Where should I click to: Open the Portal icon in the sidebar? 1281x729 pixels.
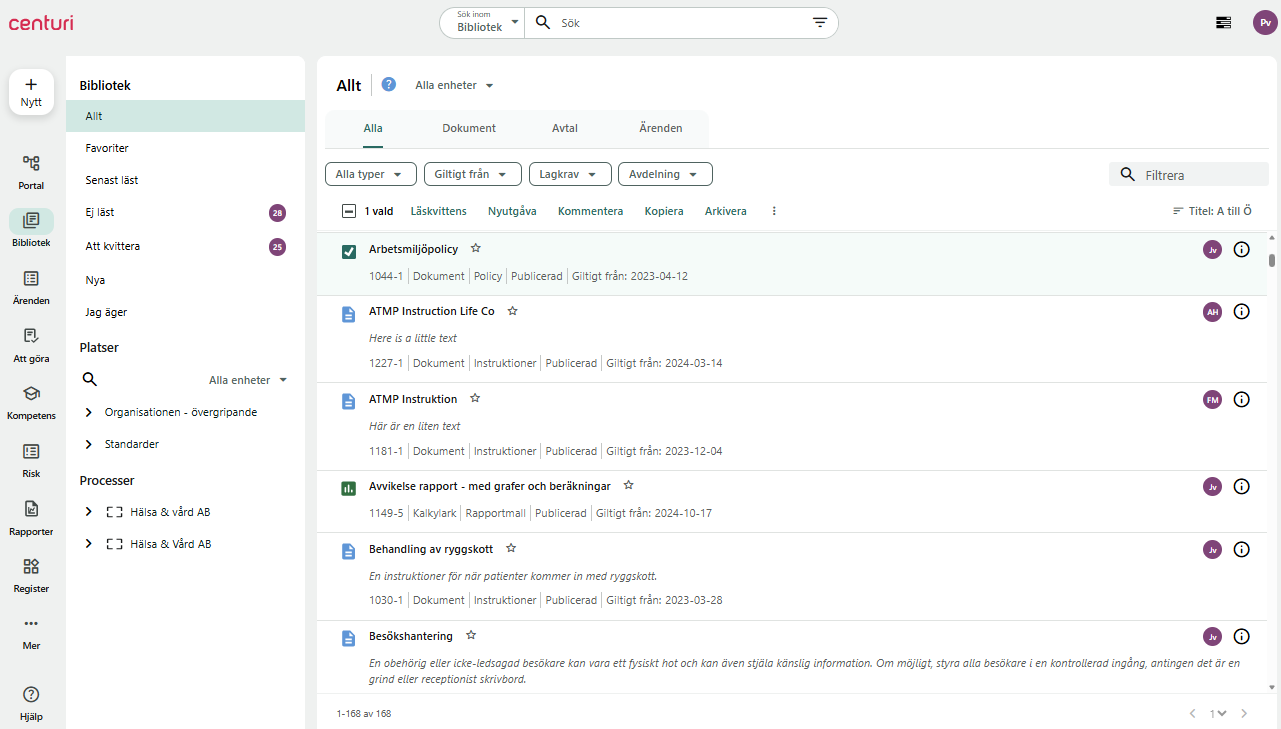click(31, 163)
